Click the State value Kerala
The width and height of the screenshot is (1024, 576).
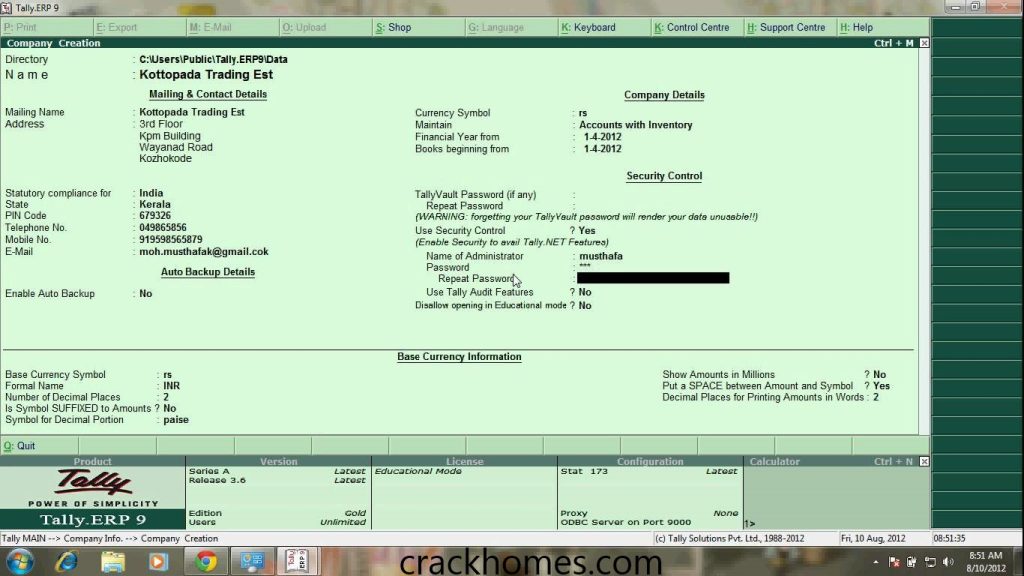click(155, 204)
